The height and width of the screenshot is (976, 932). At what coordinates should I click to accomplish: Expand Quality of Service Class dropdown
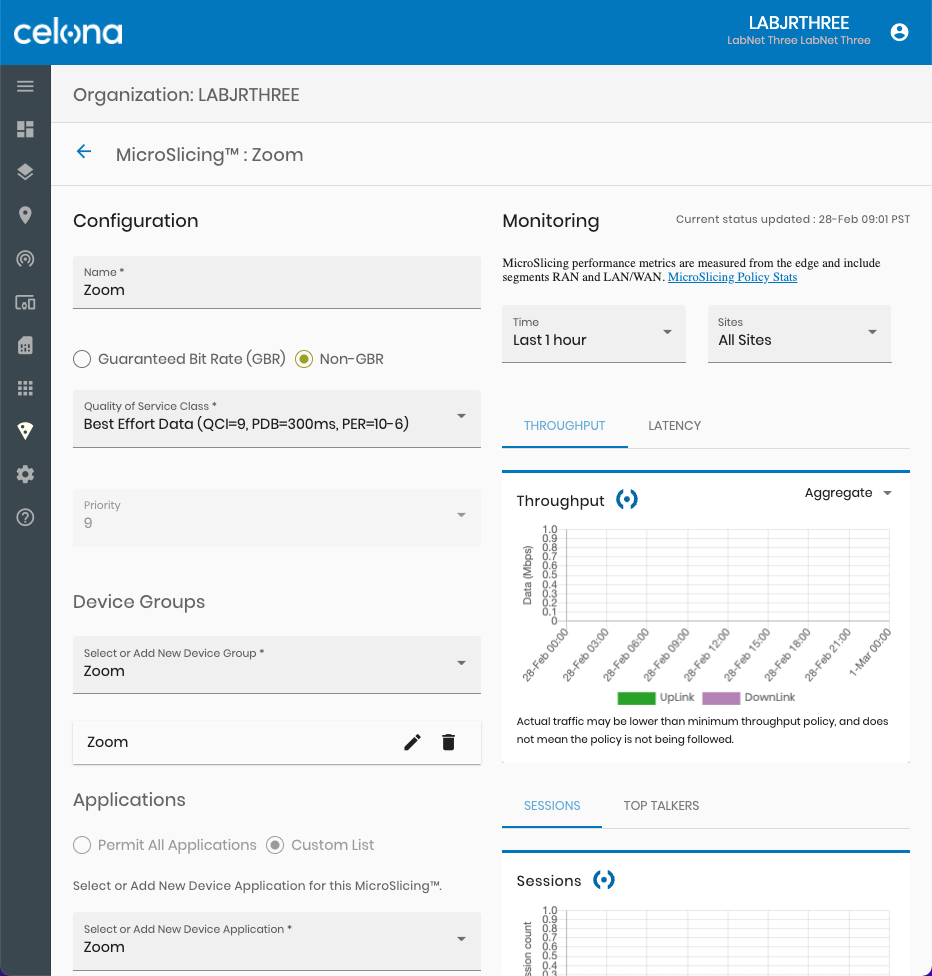pos(277,418)
